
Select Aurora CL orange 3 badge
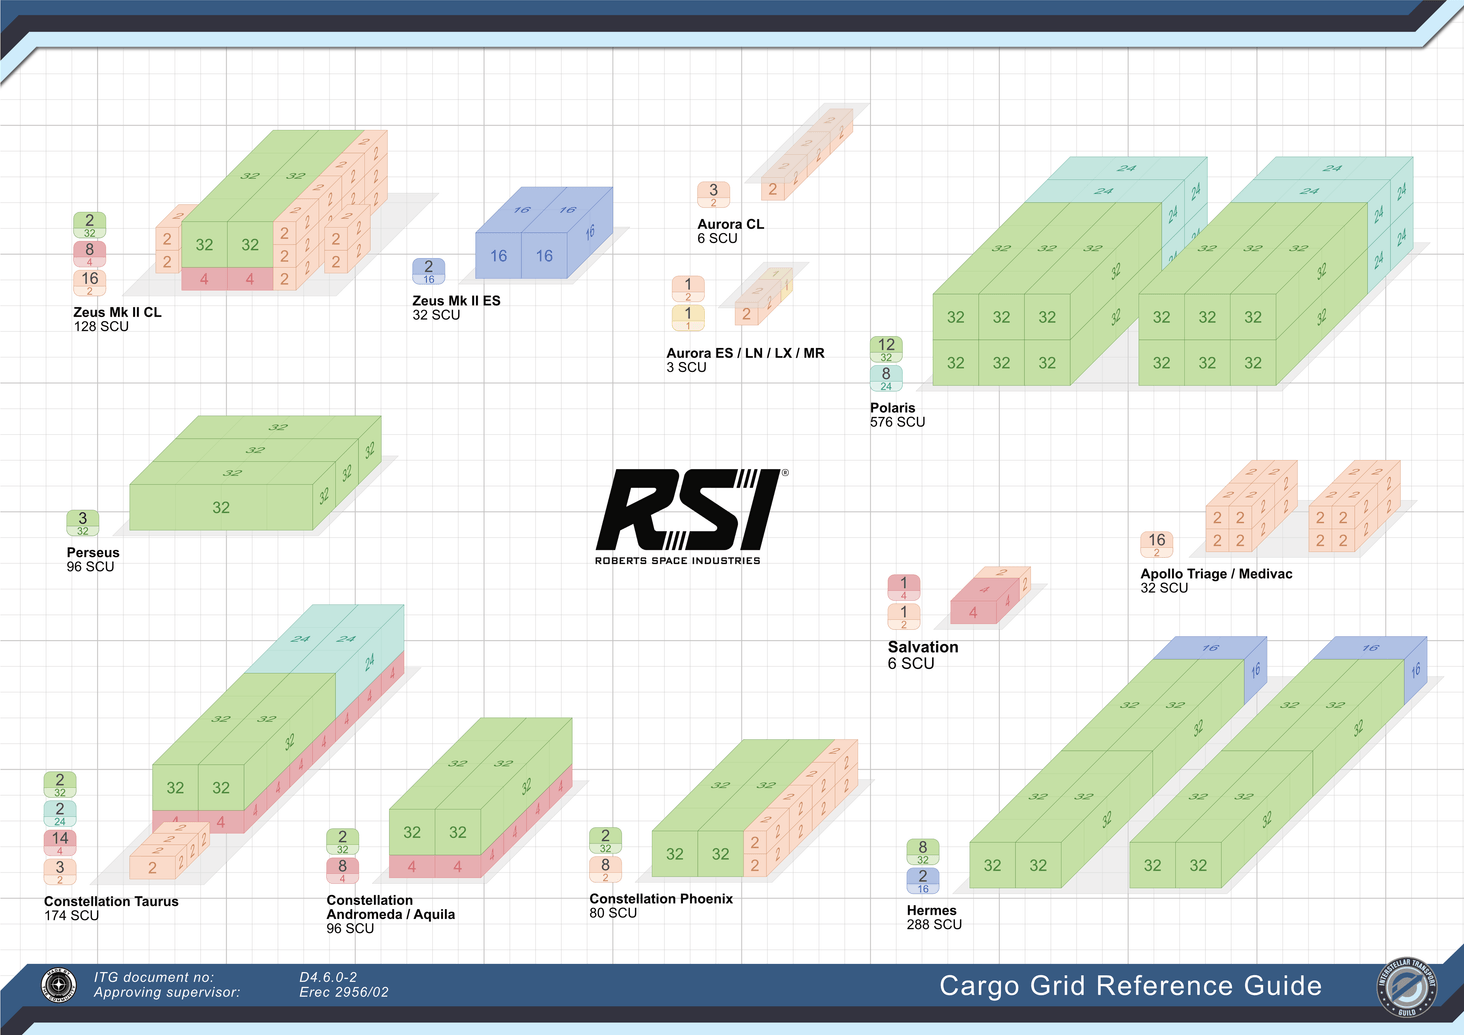tap(713, 194)
